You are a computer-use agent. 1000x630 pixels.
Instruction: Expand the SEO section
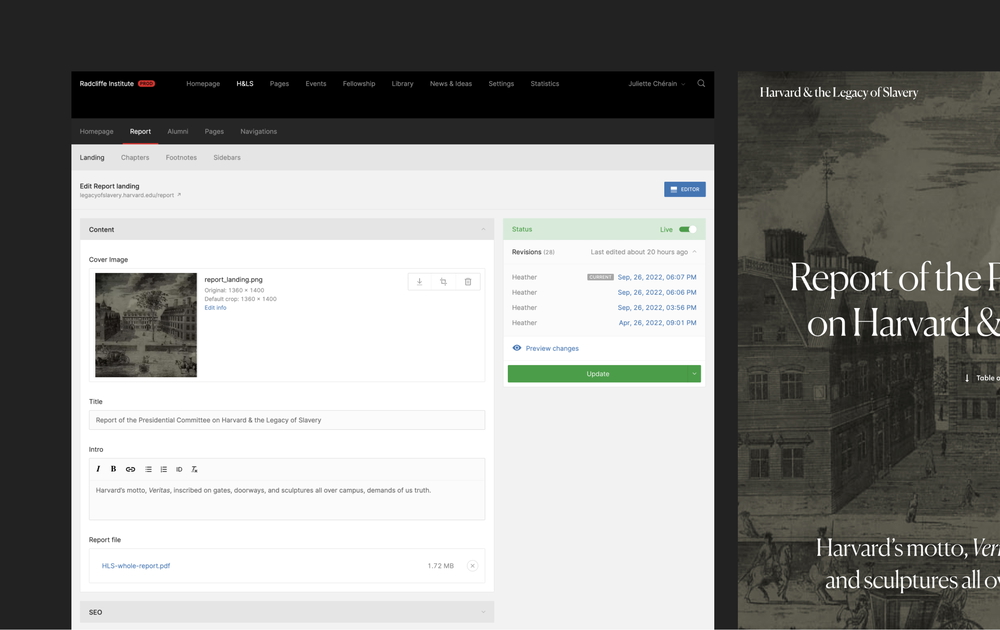pos(482,612)
